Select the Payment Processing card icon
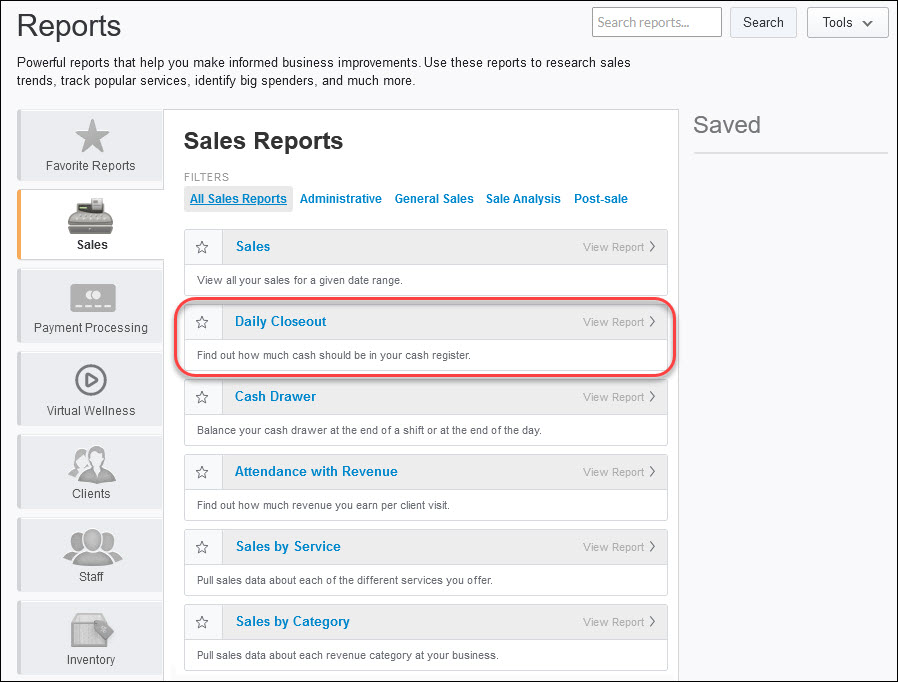Screen dimensions: 898x682 click(x=92, y=298)
